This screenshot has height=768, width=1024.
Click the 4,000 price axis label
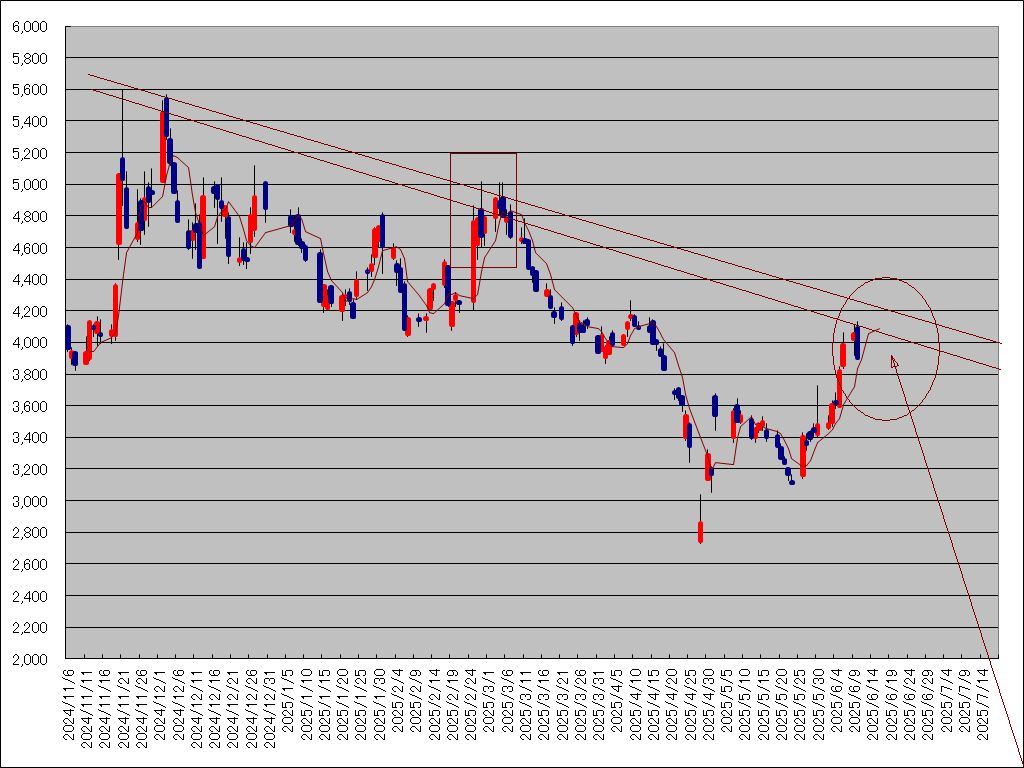[x=30, y=343]
